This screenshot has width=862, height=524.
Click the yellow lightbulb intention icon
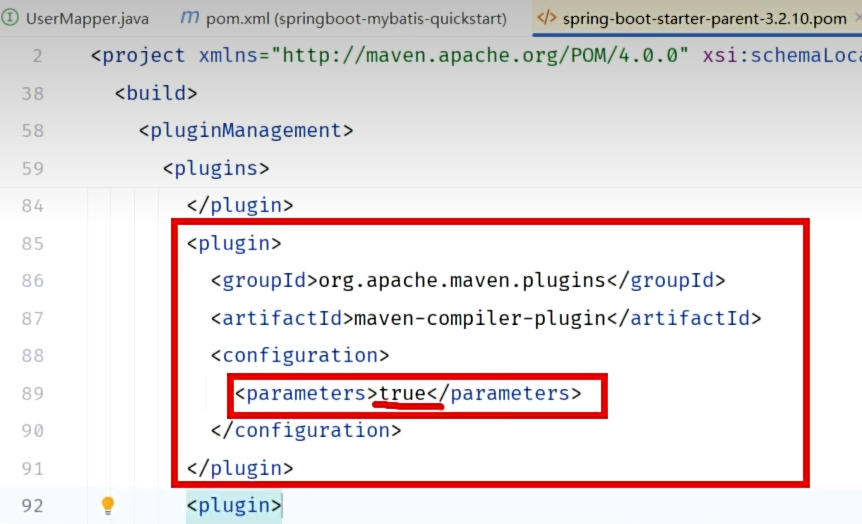(x=108, y=505)
